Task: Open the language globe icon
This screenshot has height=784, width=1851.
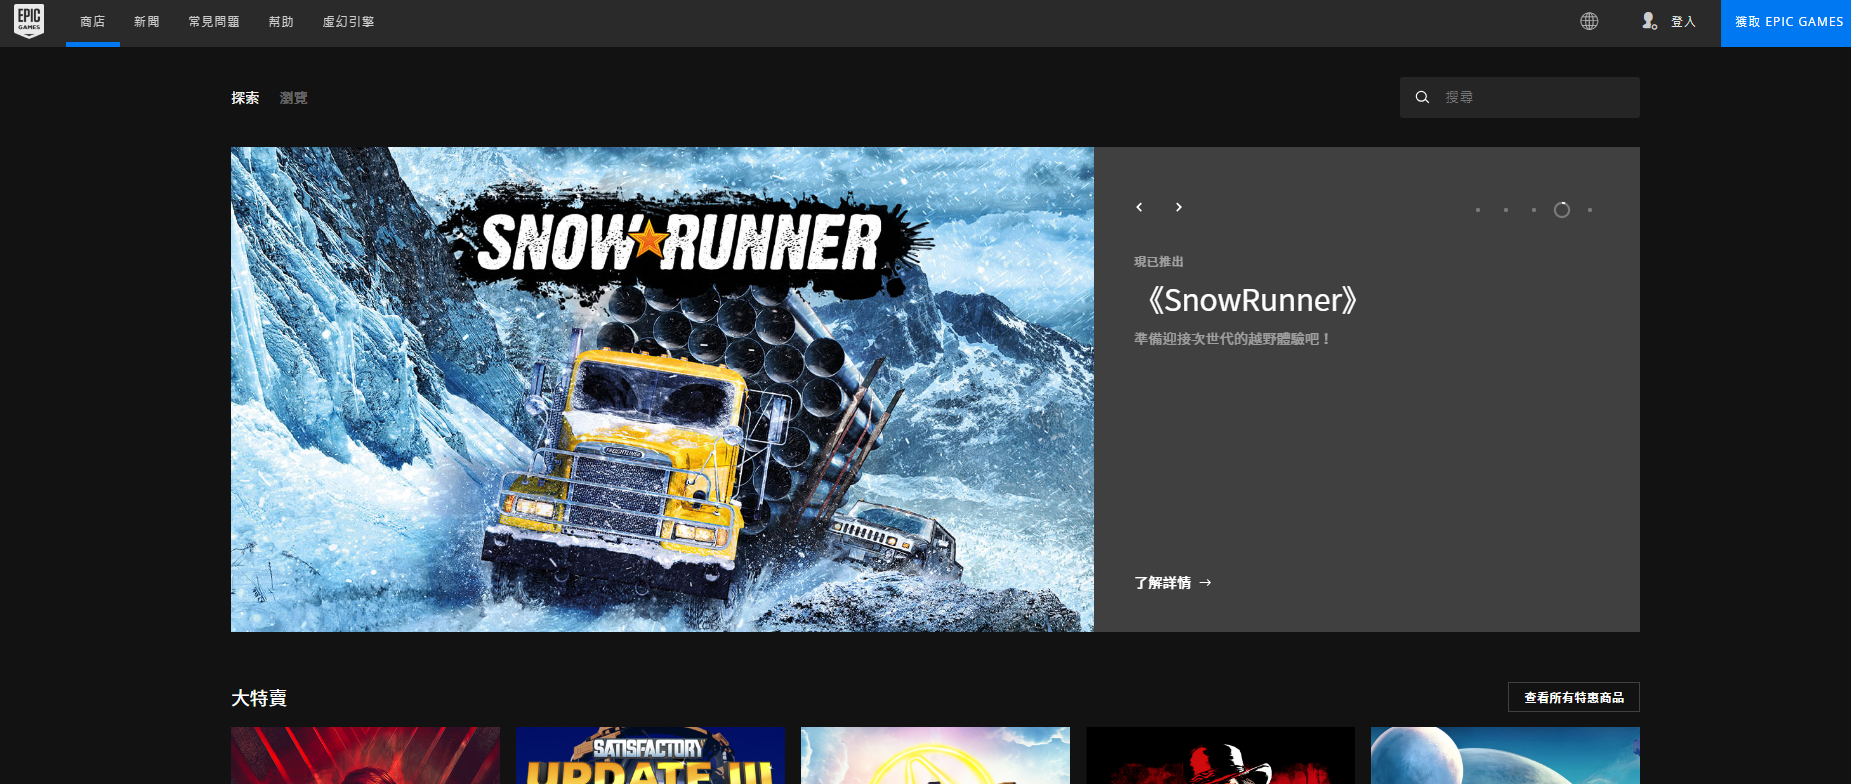Action: (1589, 21)
